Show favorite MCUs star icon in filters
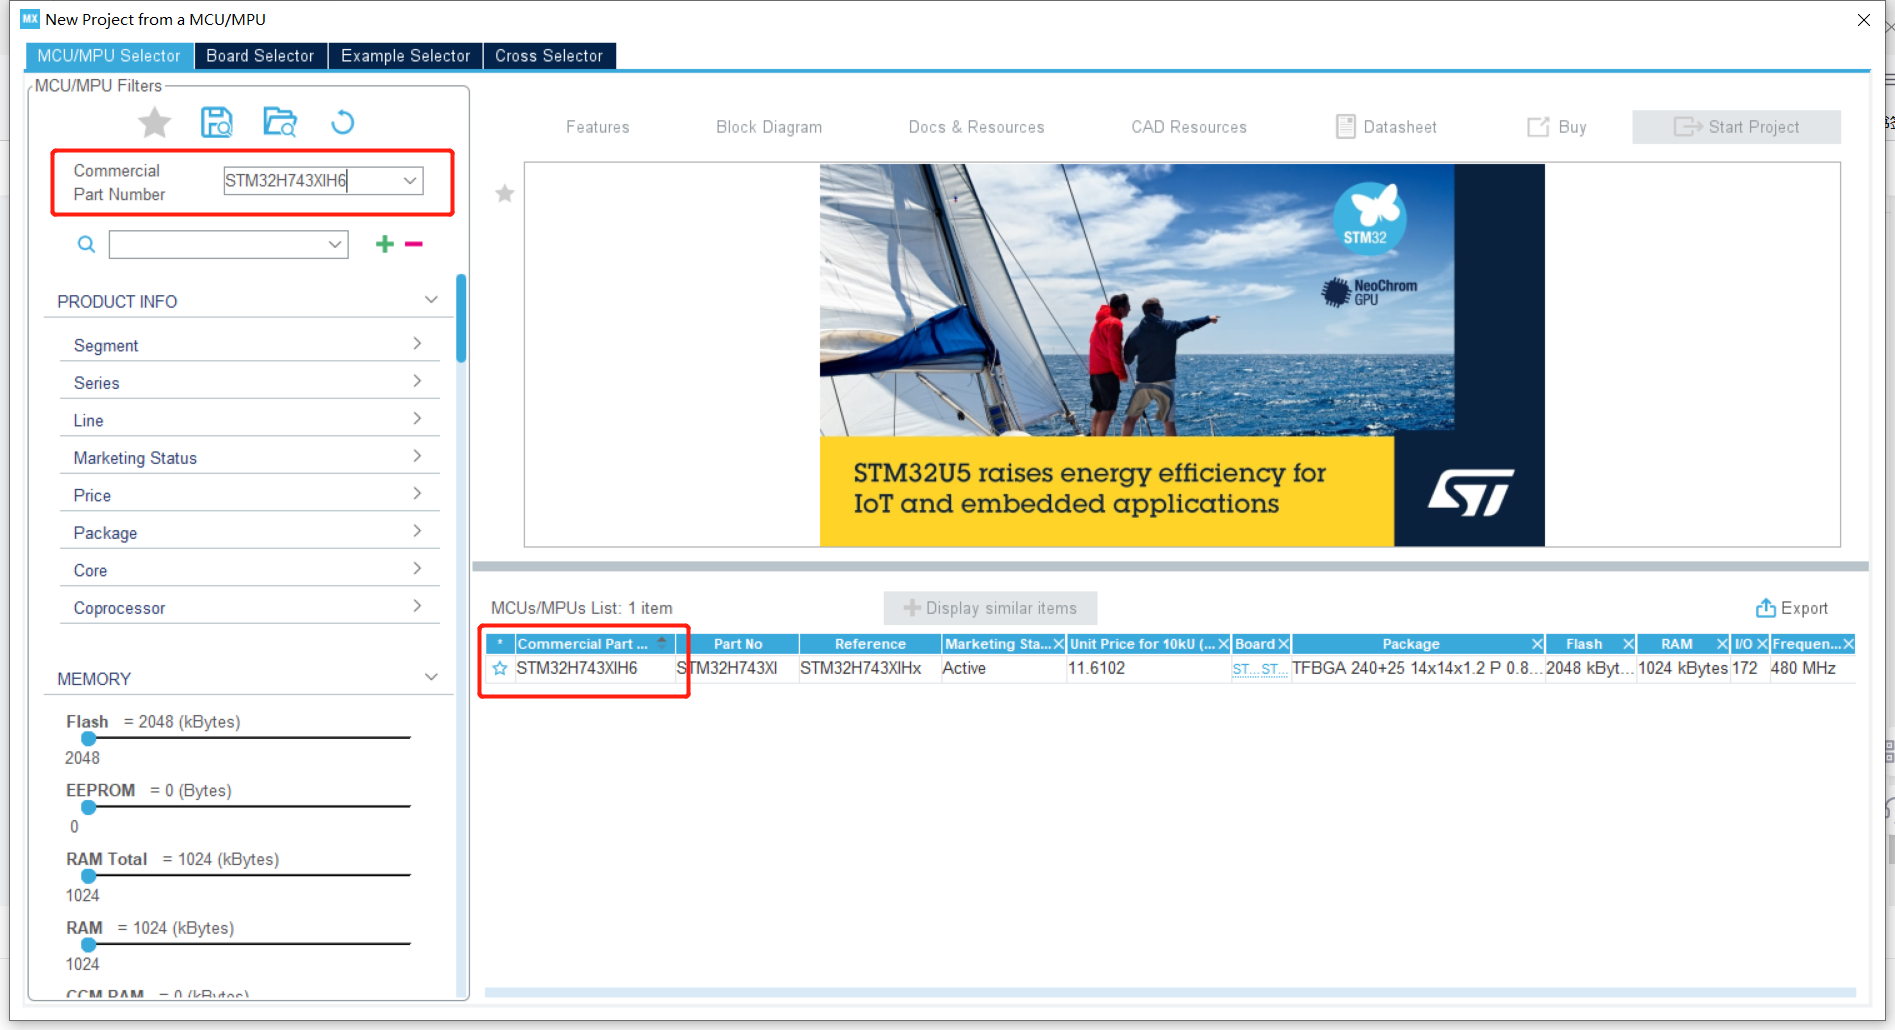Image resolution: width=1895 pixels, height=1030 pixels. tap(154, 123)
